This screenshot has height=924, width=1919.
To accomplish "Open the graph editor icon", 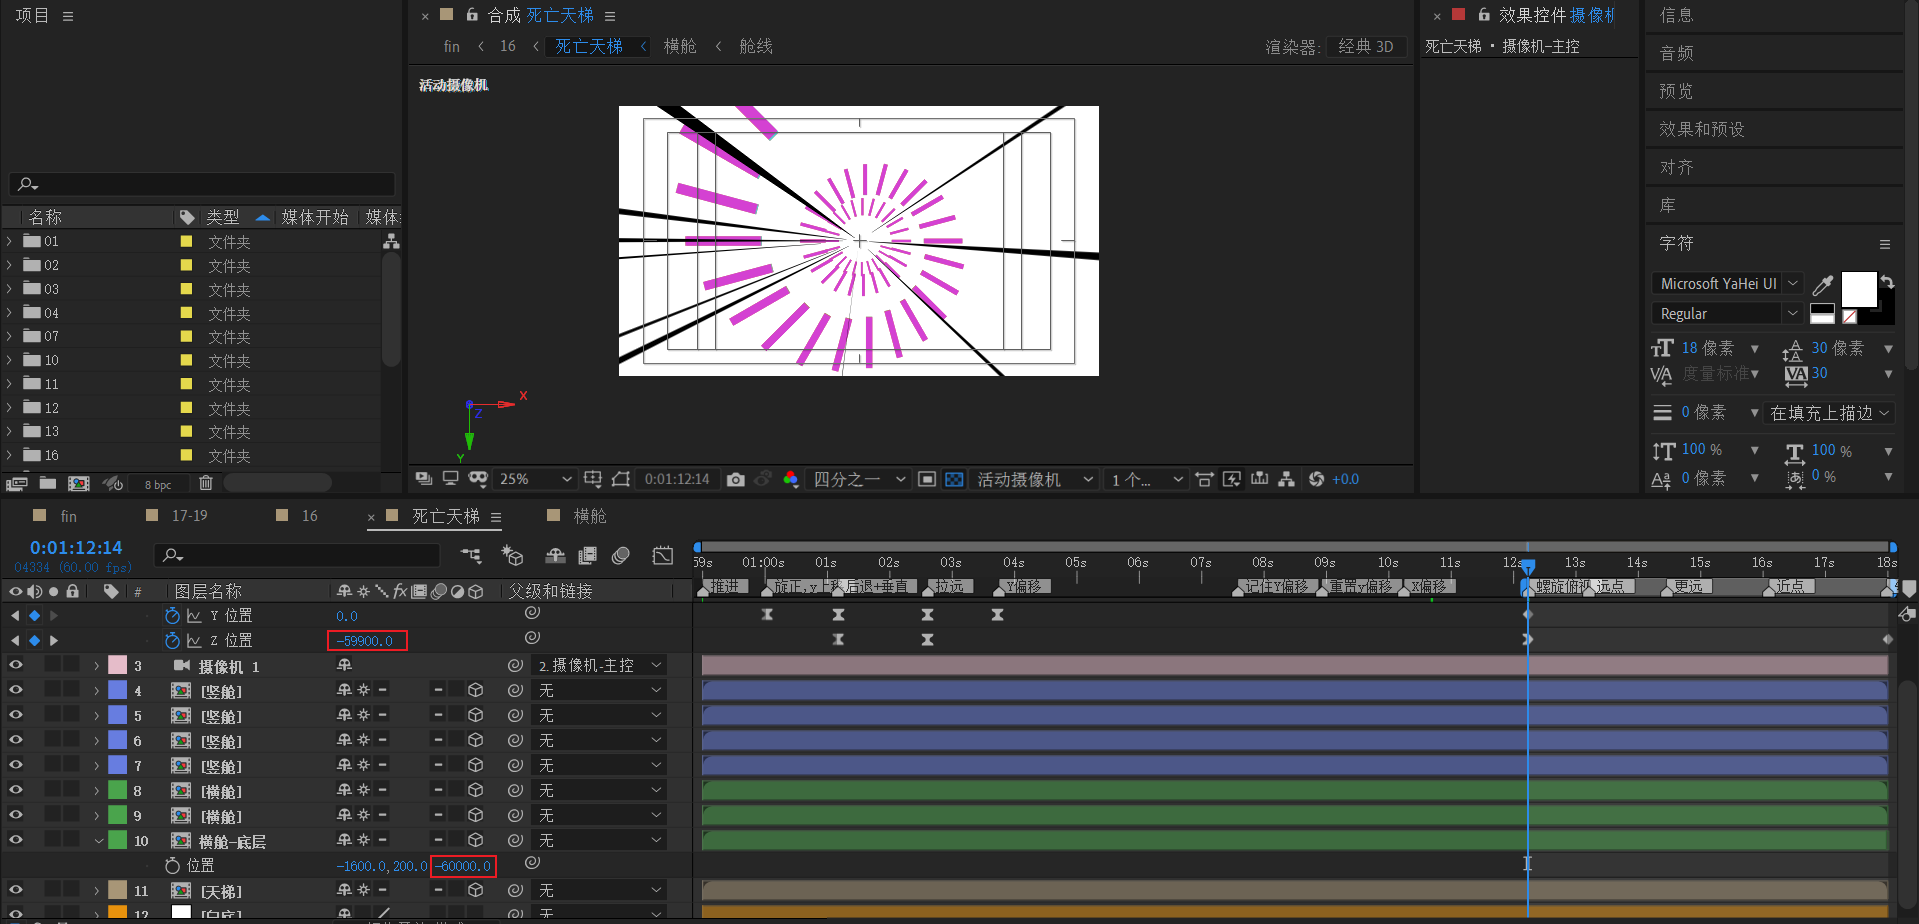I will (x=663, y=555).
